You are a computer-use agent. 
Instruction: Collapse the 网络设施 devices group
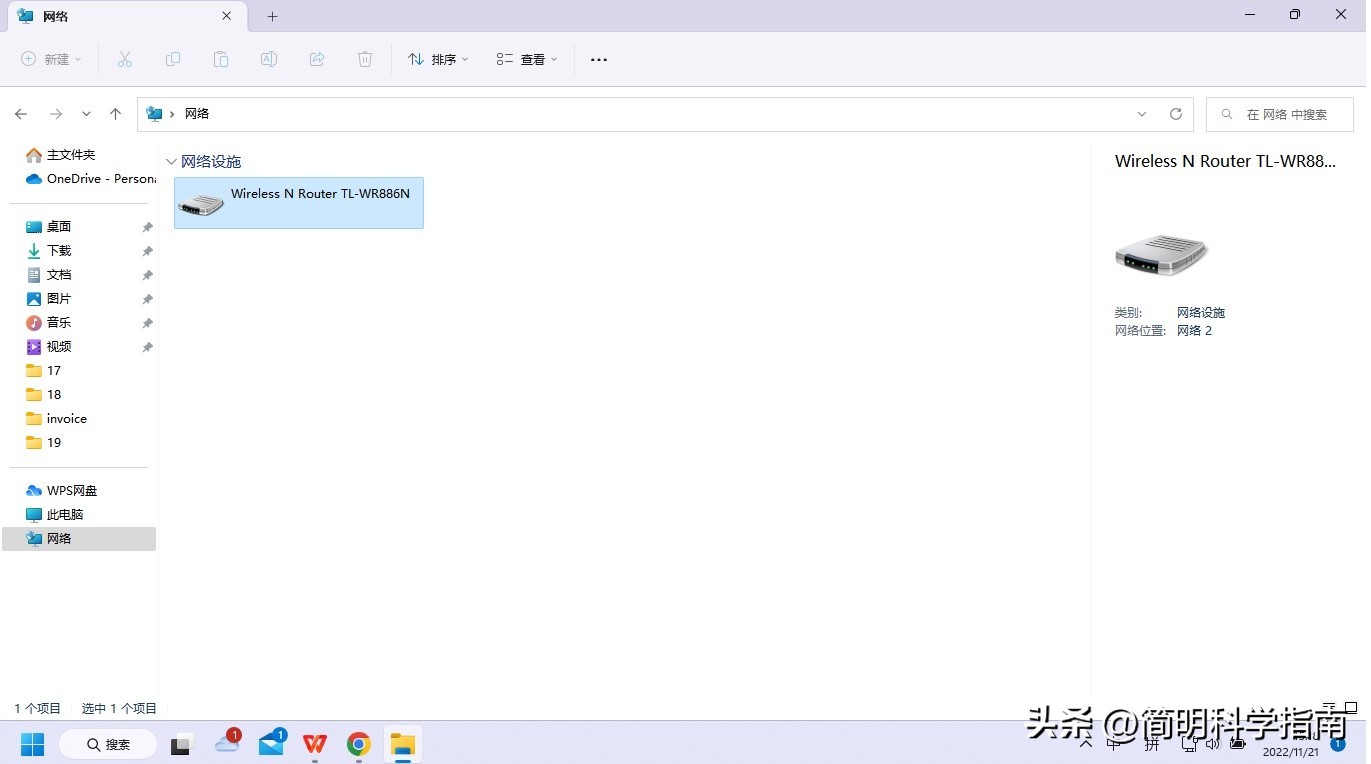pos(171,161)
